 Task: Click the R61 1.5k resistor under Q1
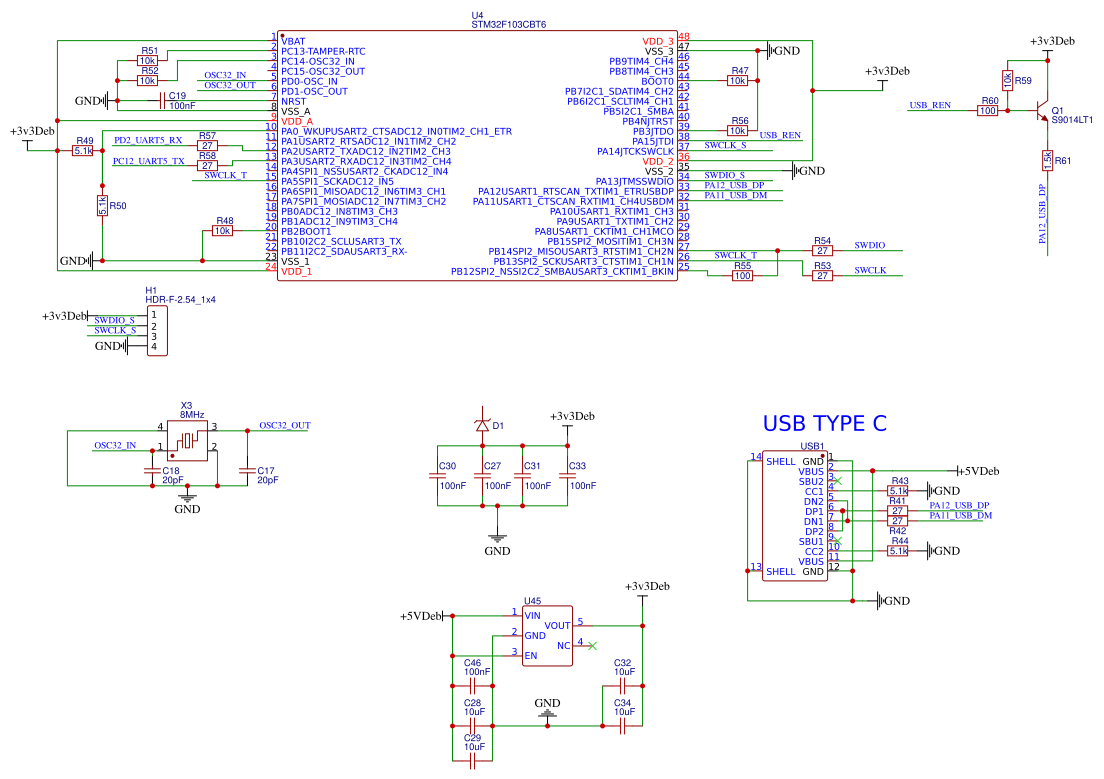tap(1047, 160)
